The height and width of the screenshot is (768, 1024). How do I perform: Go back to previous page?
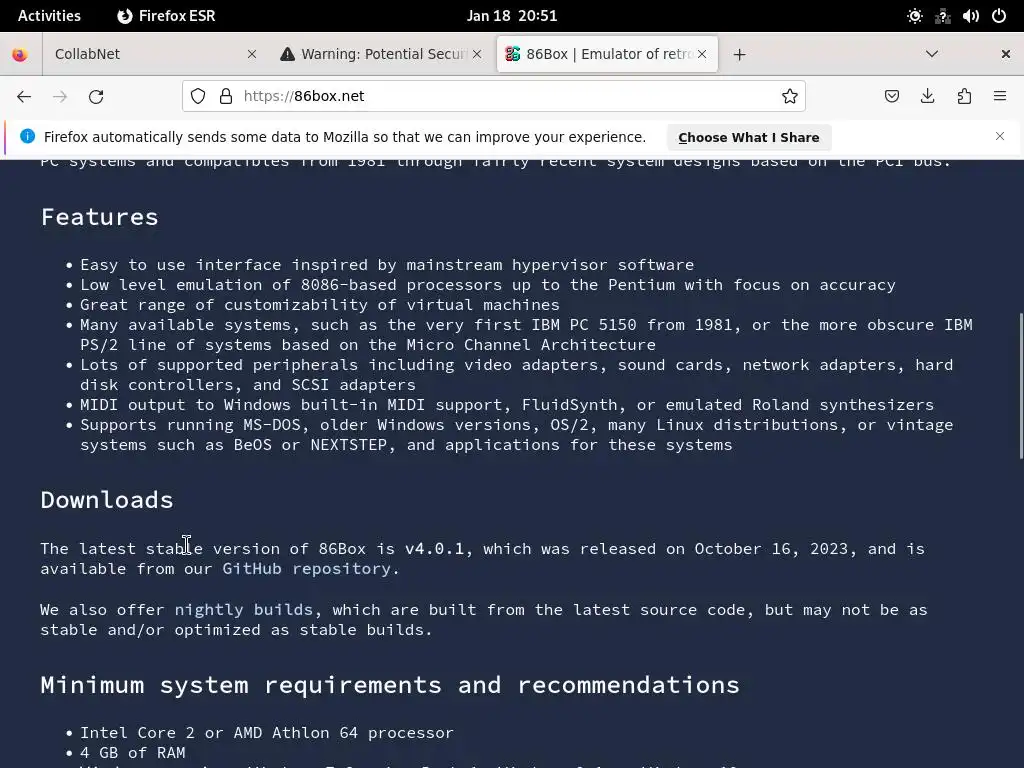pyautogui.click(x=24, y=97)
